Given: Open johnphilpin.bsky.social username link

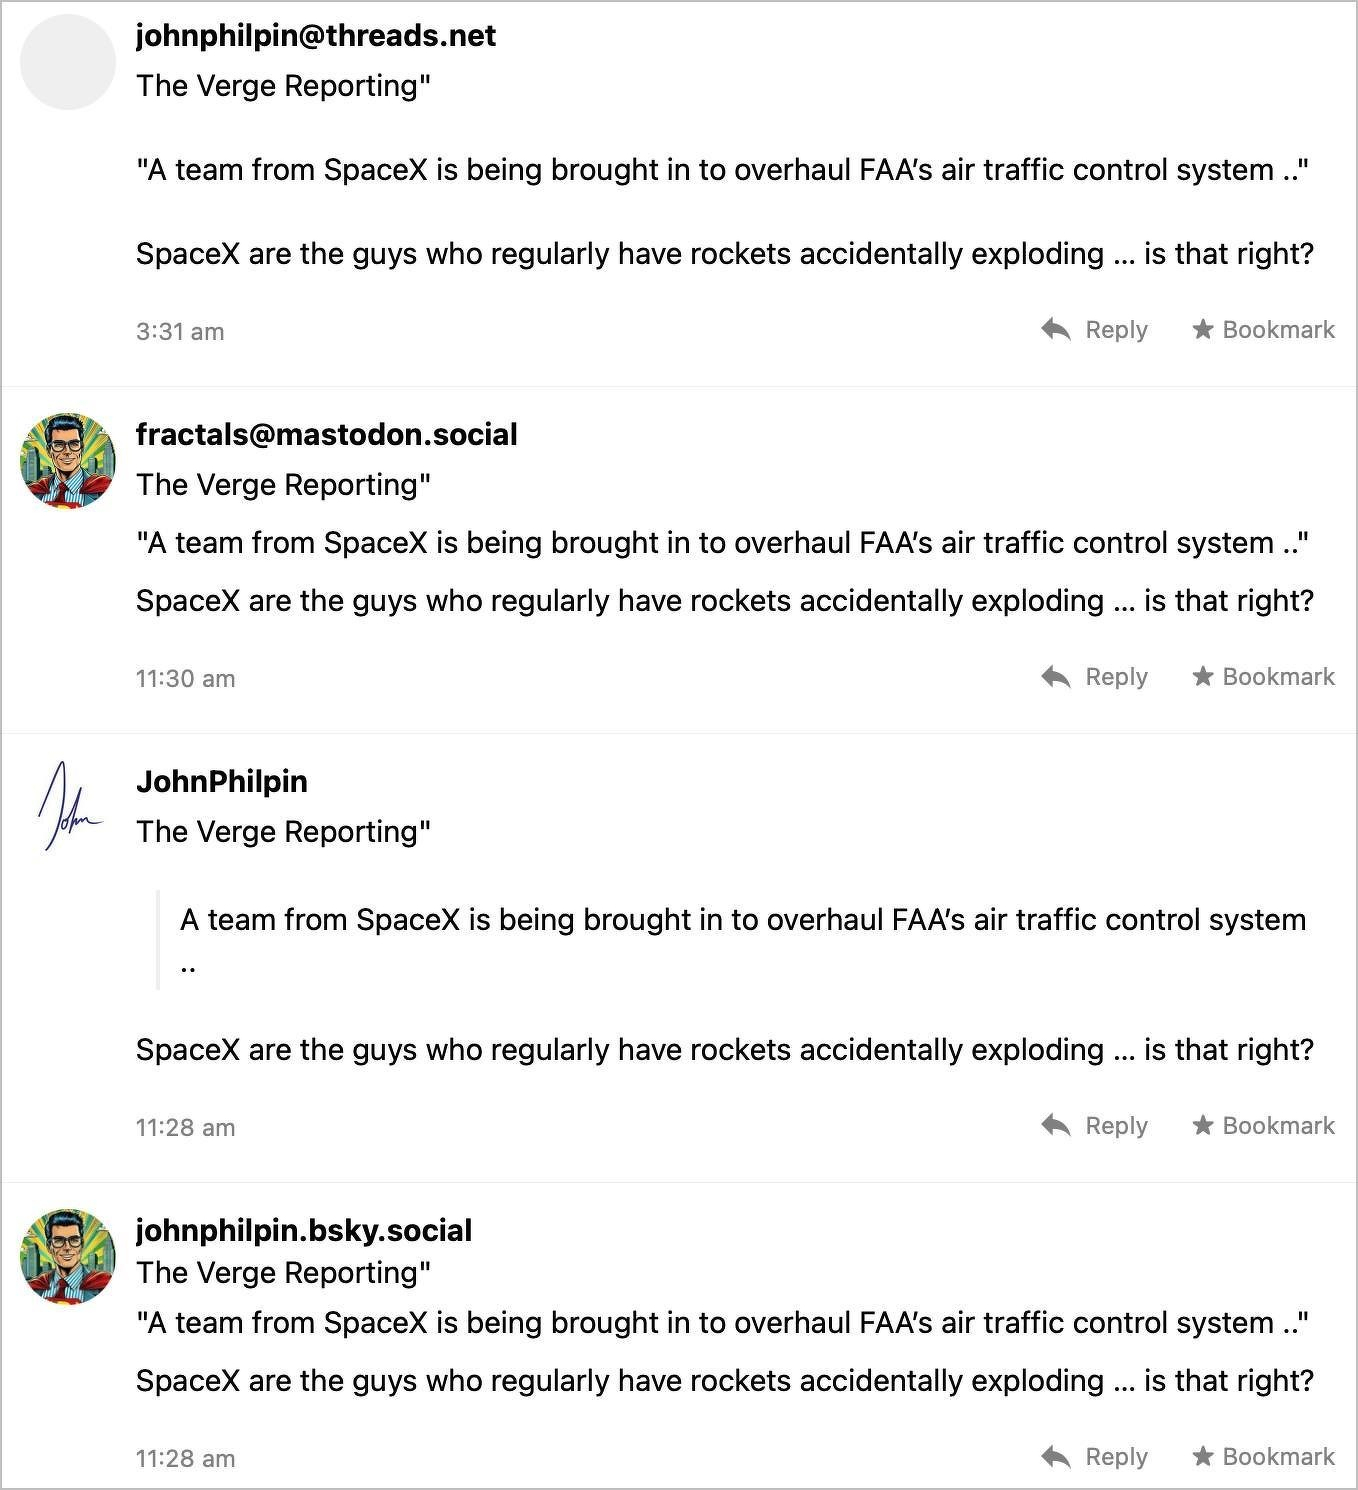Looking at the screenshot, I should (x=304, y=1231).
